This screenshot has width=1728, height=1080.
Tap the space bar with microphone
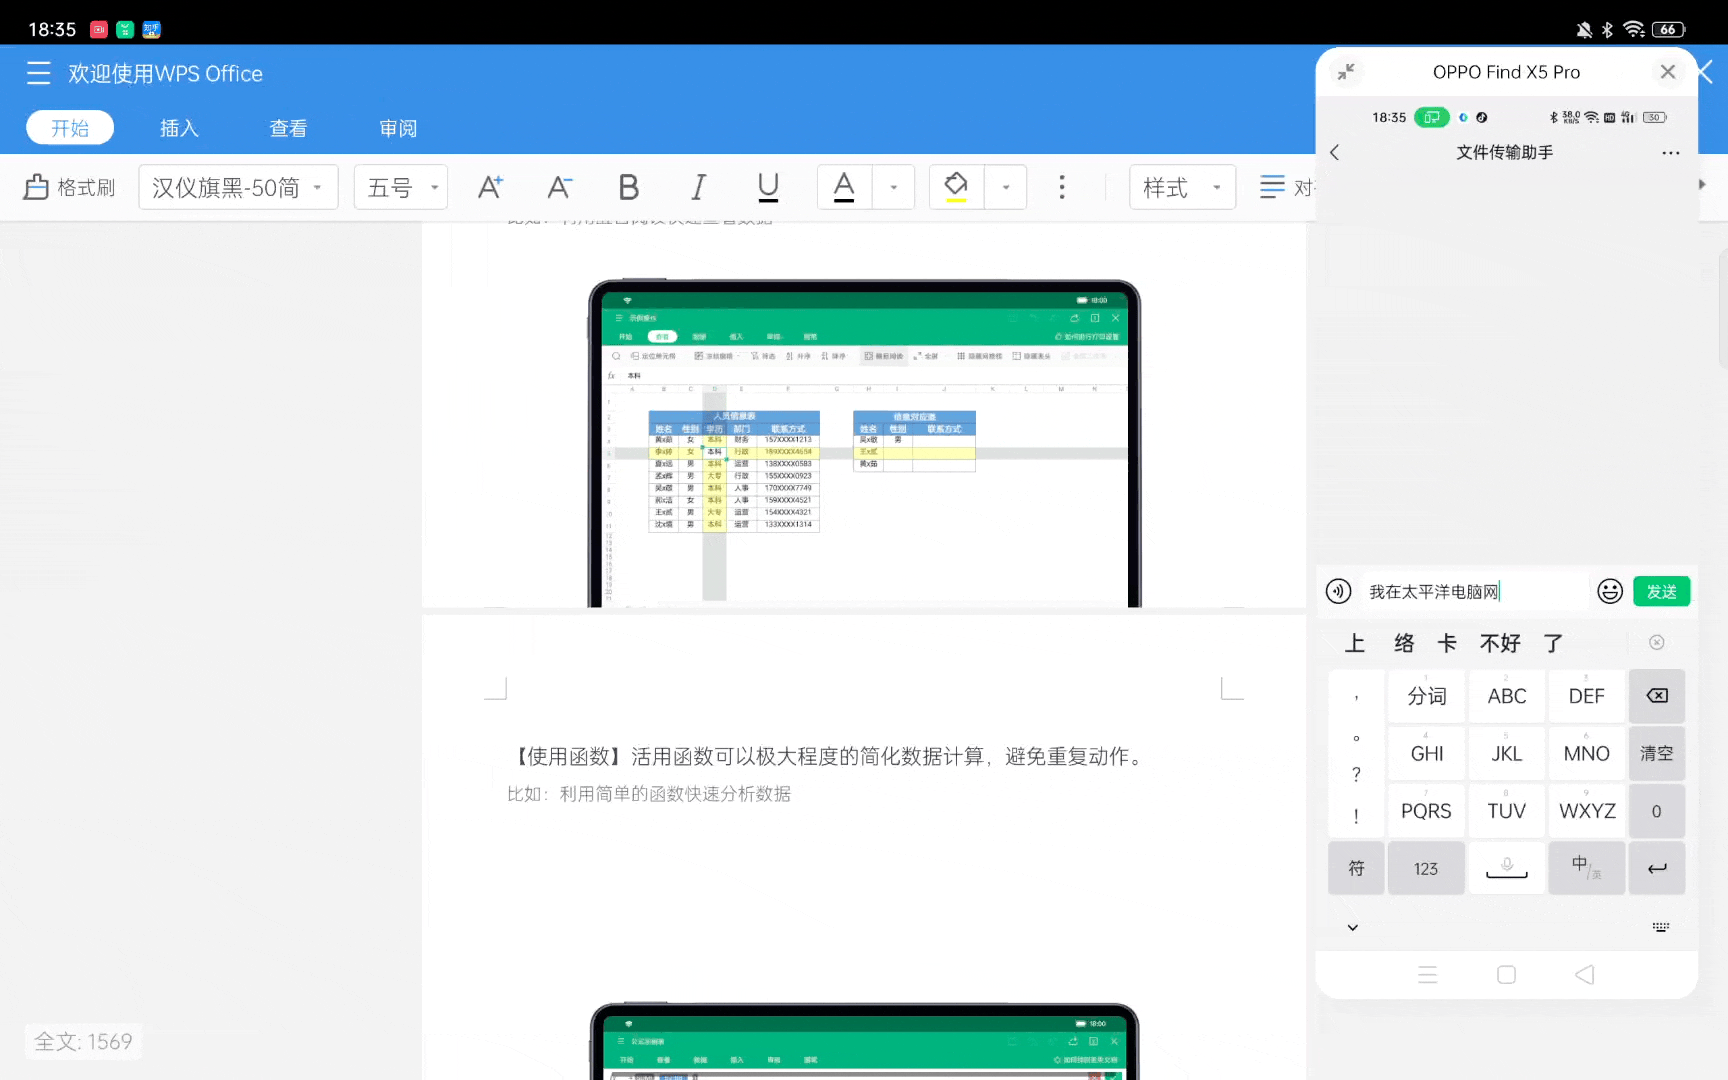[x=1507, y=868]
